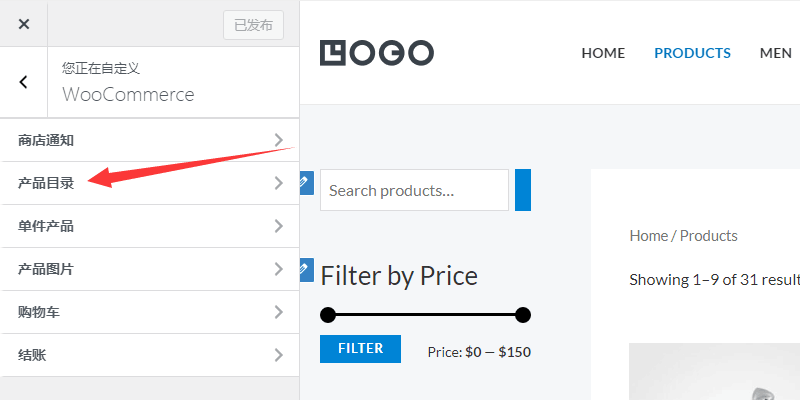Close the customizer with the X icon

coord(24,24)
